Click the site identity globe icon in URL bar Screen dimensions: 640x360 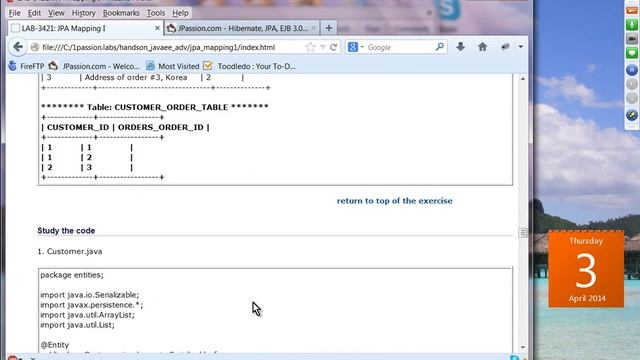[35, 47]
